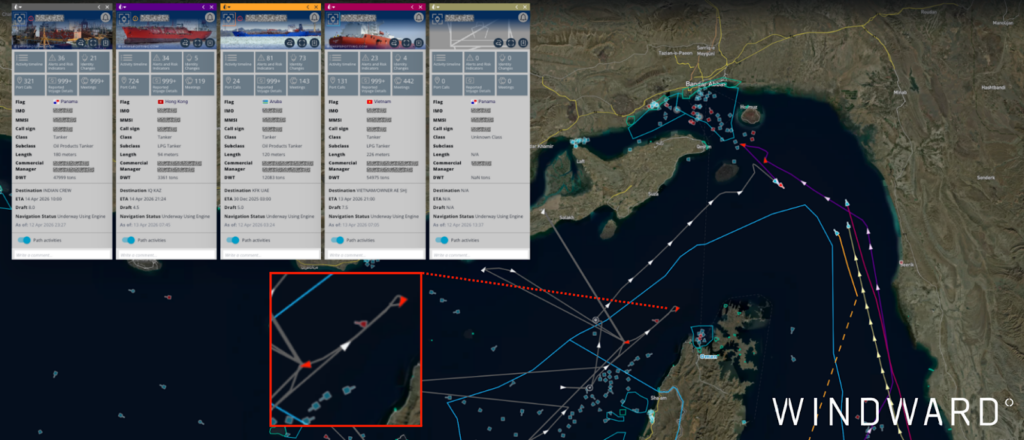Click the alert bell on the INDIAN CREW vessel card
Viewport: 1024px width, 440px height.
[x=105, y=18]
